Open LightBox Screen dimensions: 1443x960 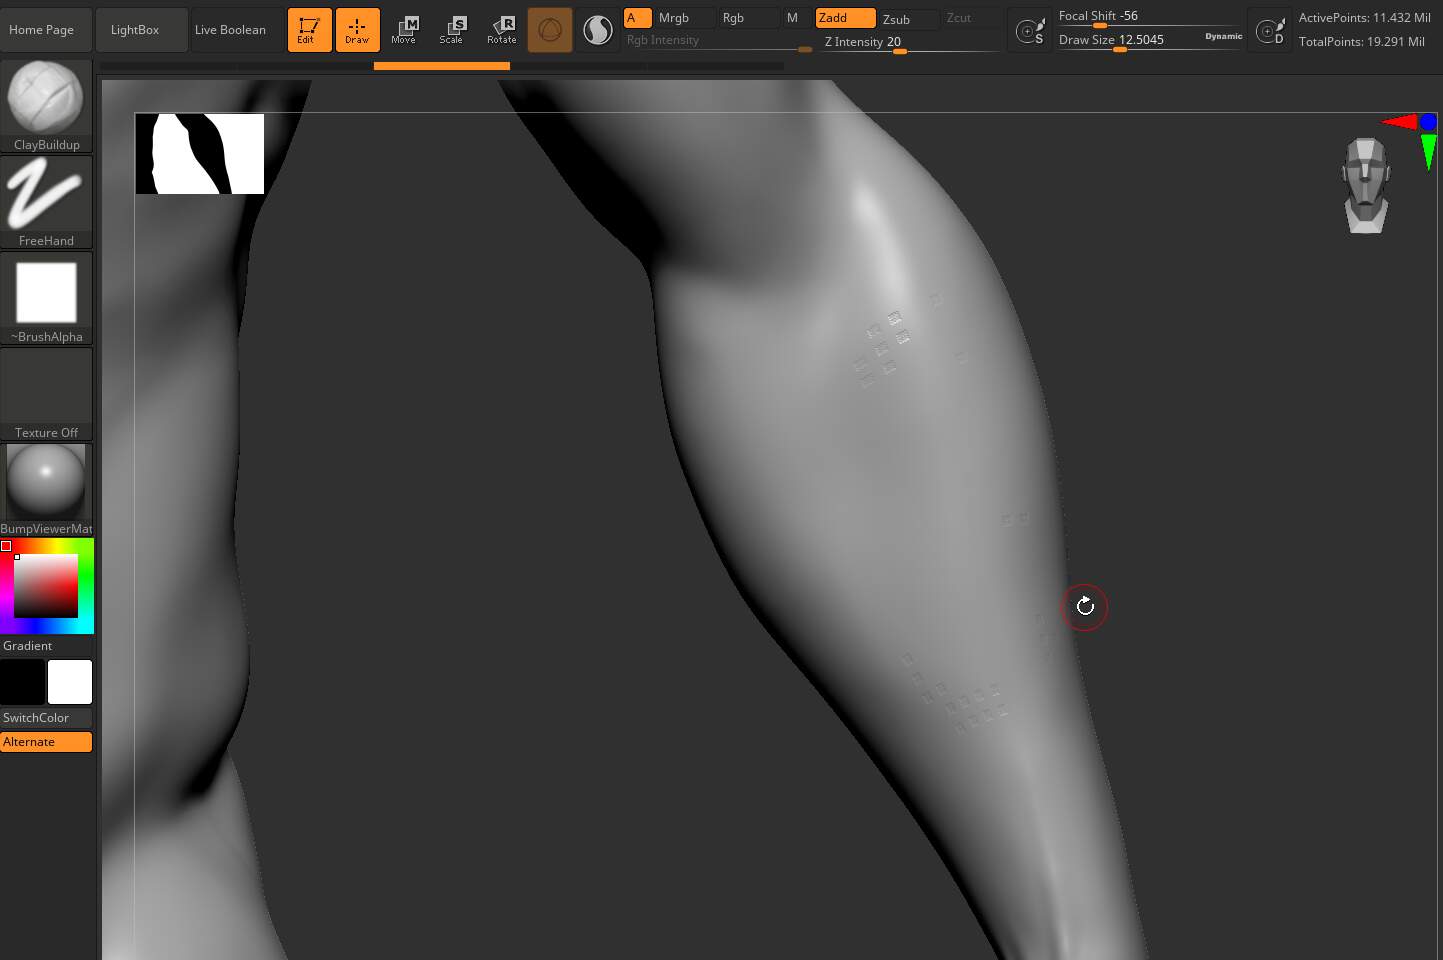point(134,29)
